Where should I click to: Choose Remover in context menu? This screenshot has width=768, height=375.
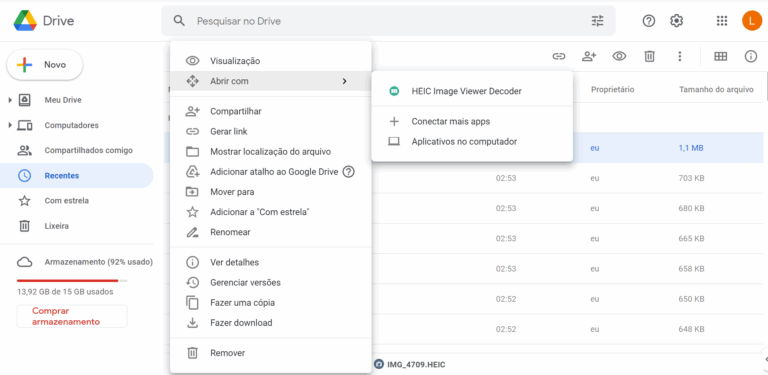[270, 353]
